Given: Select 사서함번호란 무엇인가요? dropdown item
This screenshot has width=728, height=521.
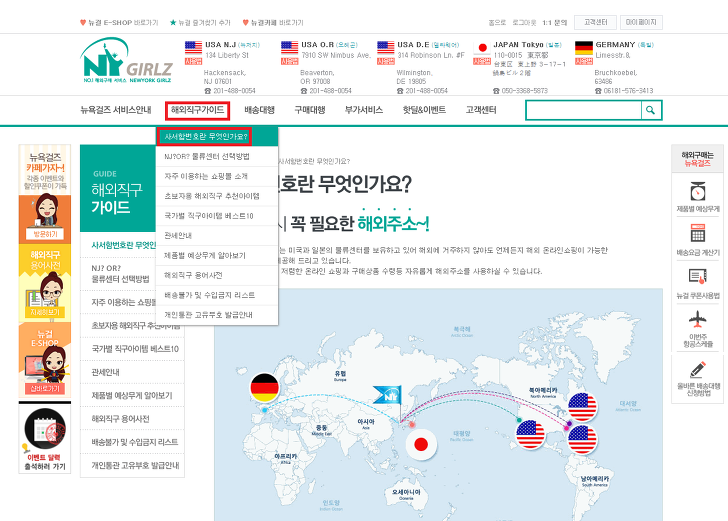Looking at the screenshot, I should tap(217, 137).
